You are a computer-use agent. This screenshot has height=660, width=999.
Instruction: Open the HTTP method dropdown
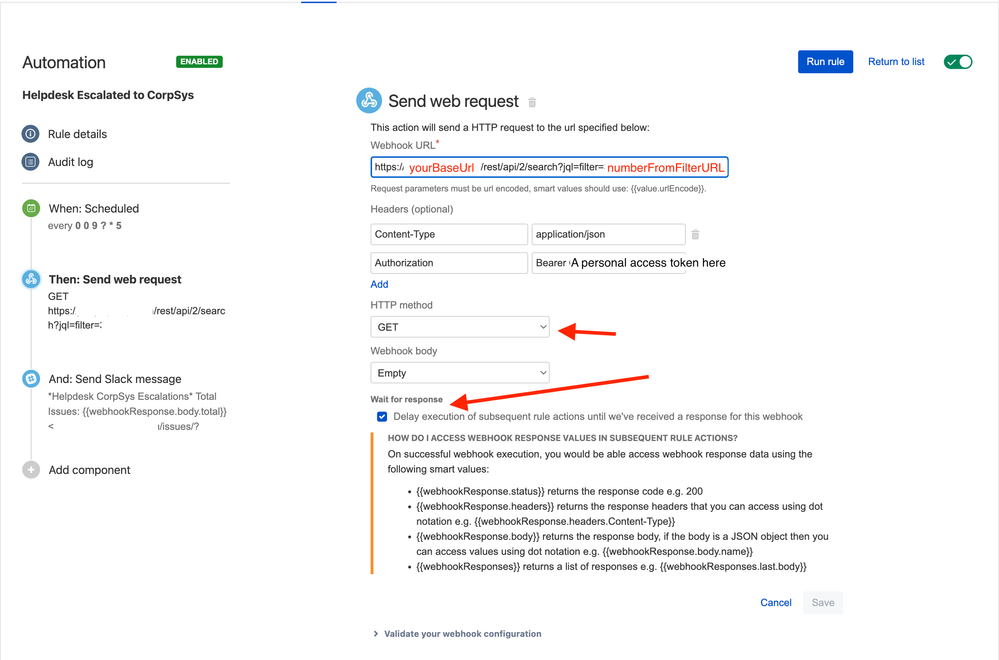(x=459, y=327)
